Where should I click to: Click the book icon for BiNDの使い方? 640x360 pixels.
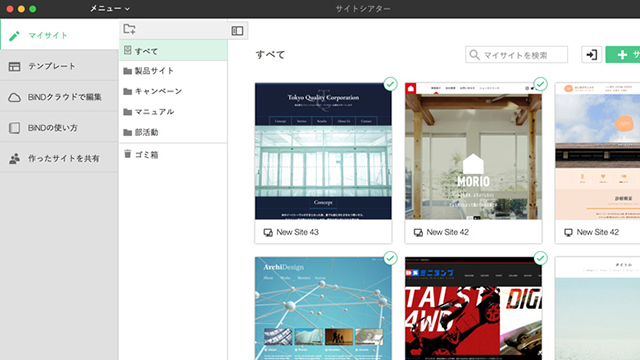point(14,128)
